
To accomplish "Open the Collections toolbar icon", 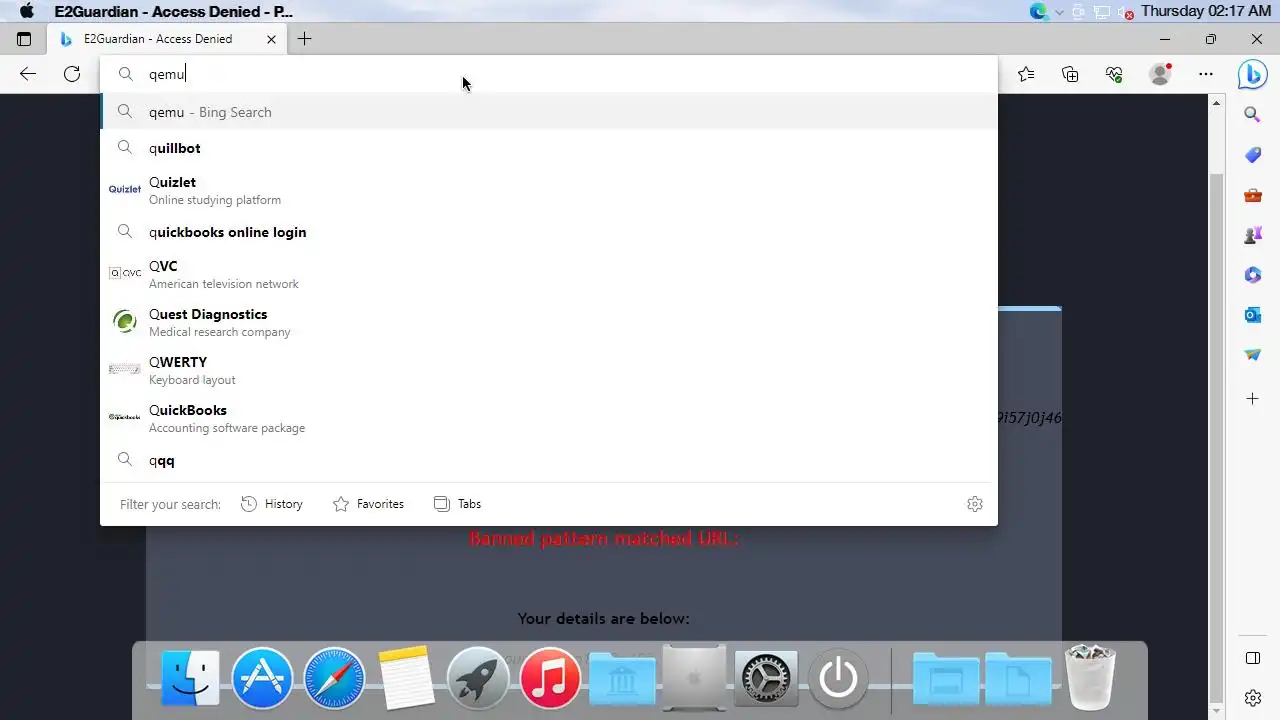I will [1070, 74].
